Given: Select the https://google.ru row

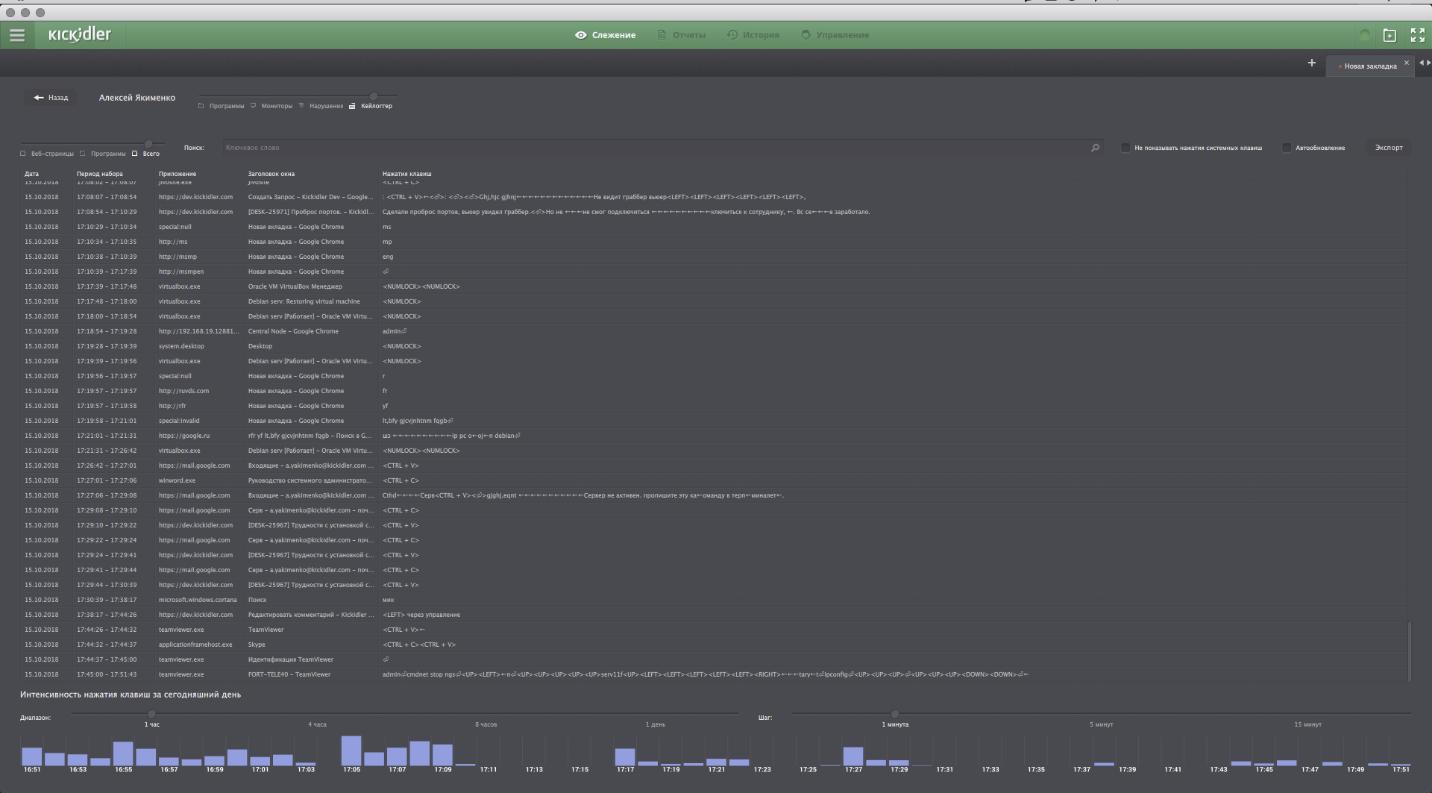Looking at the screenshot, I should pos(712,436).
